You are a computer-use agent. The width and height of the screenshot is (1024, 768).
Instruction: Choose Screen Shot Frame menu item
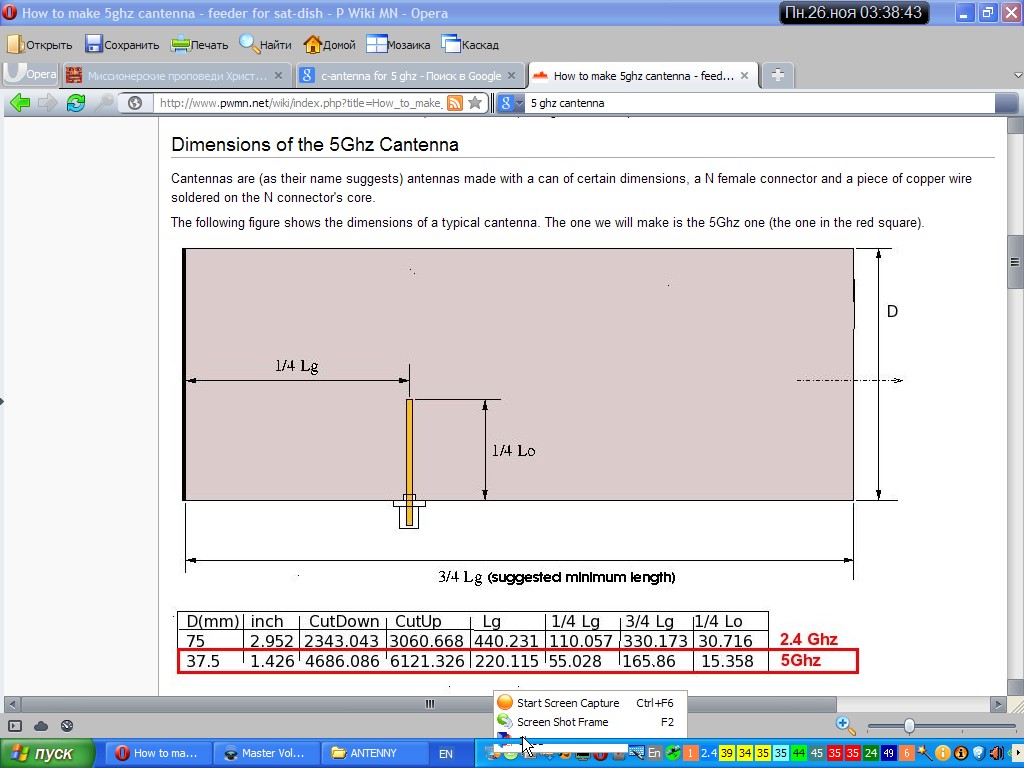point(562,722)
